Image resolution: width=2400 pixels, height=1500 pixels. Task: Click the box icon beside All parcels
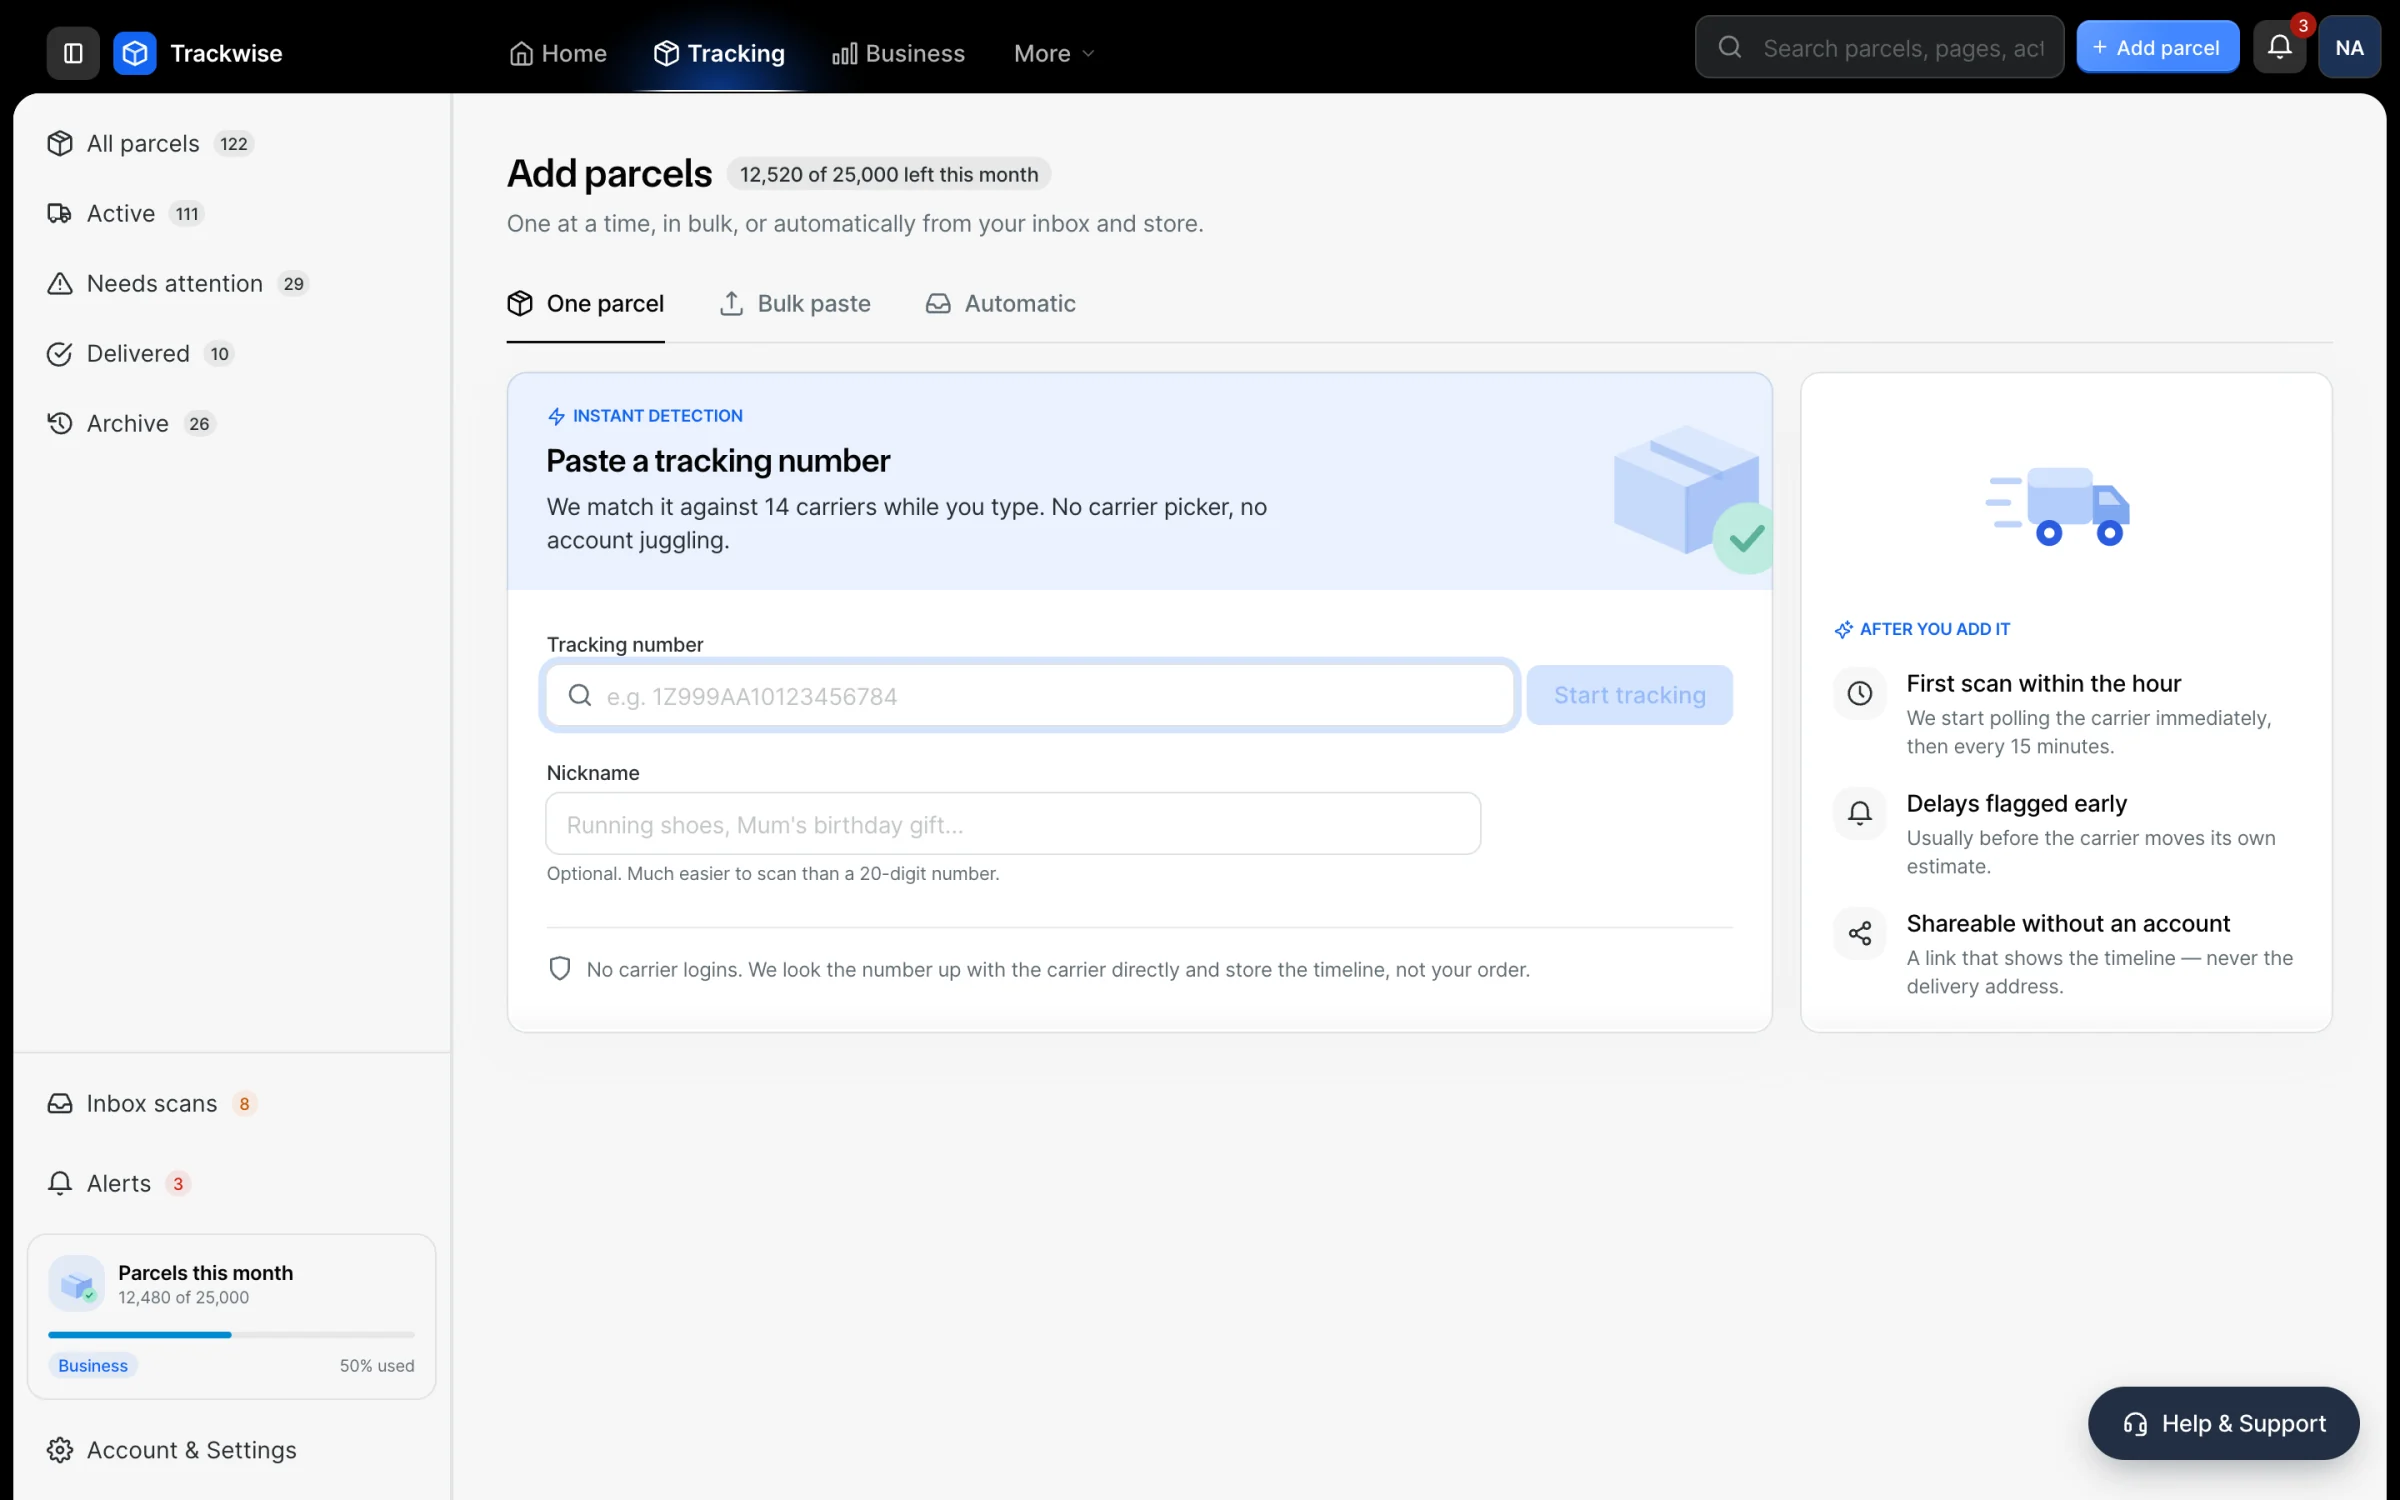click(60, 143)
